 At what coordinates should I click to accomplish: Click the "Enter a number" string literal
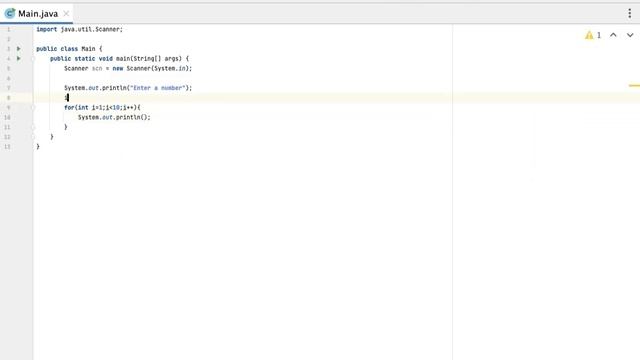pos(158,88)
